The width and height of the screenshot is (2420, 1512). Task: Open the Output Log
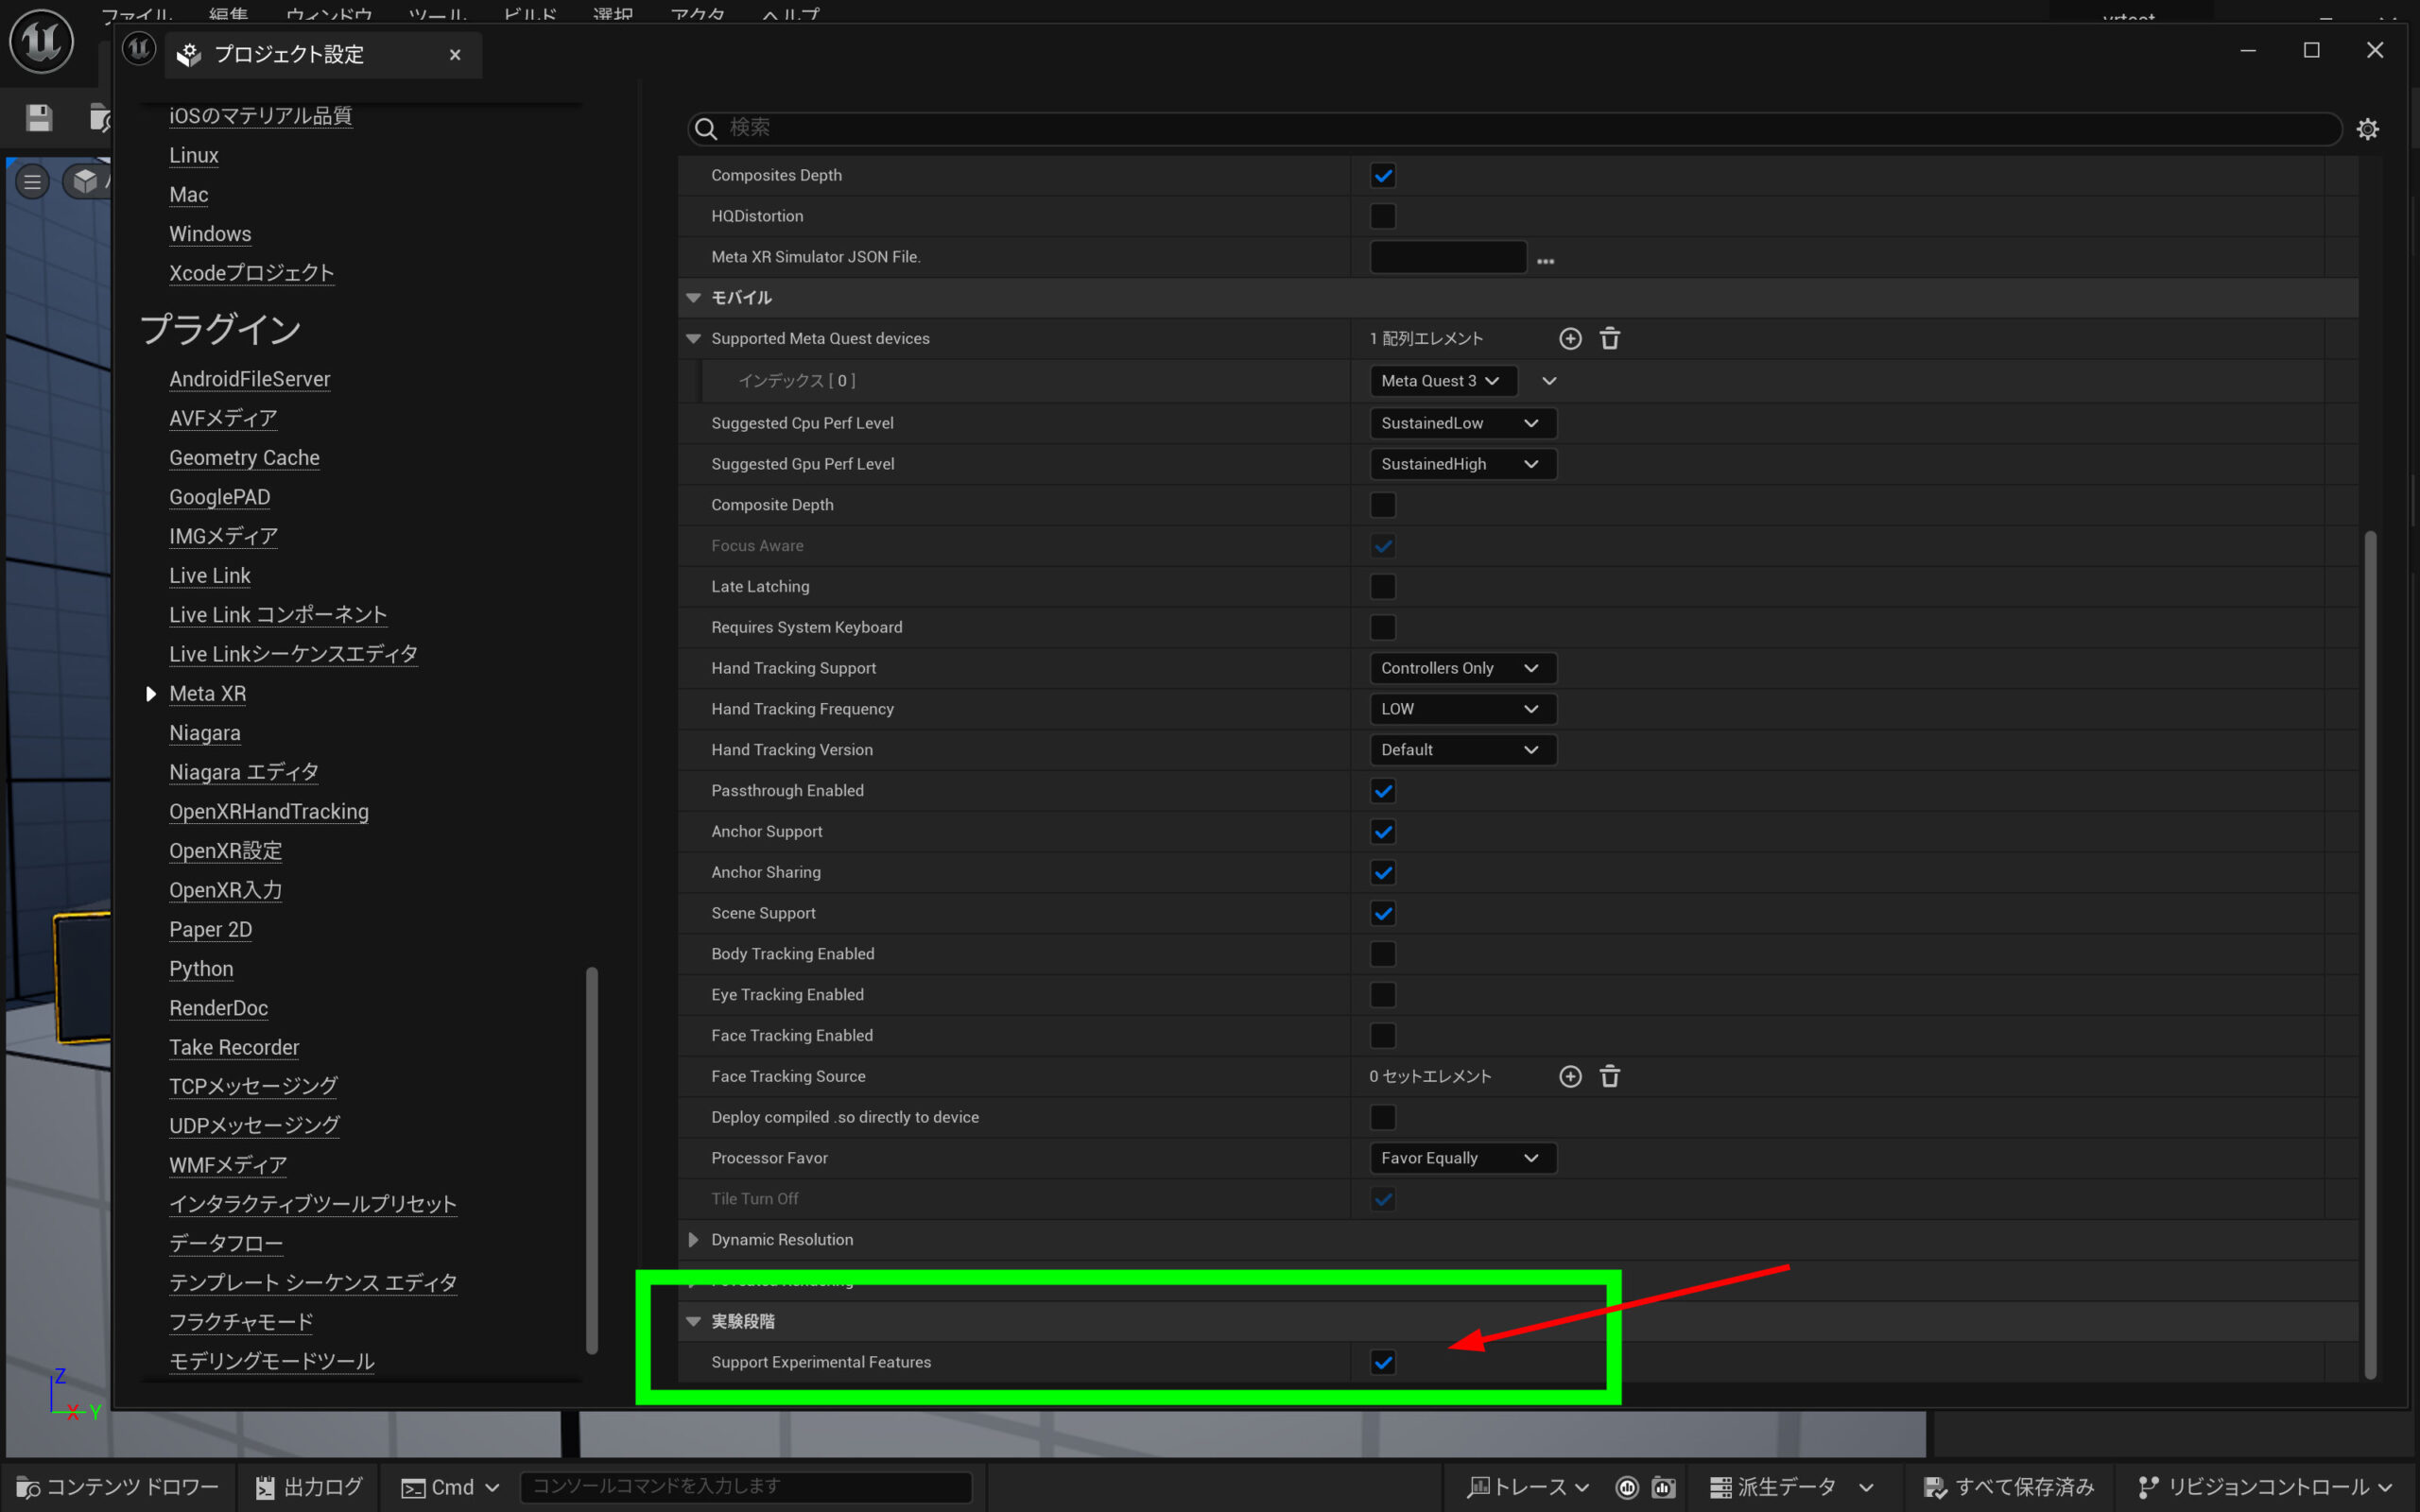[x=309, y=1487]
